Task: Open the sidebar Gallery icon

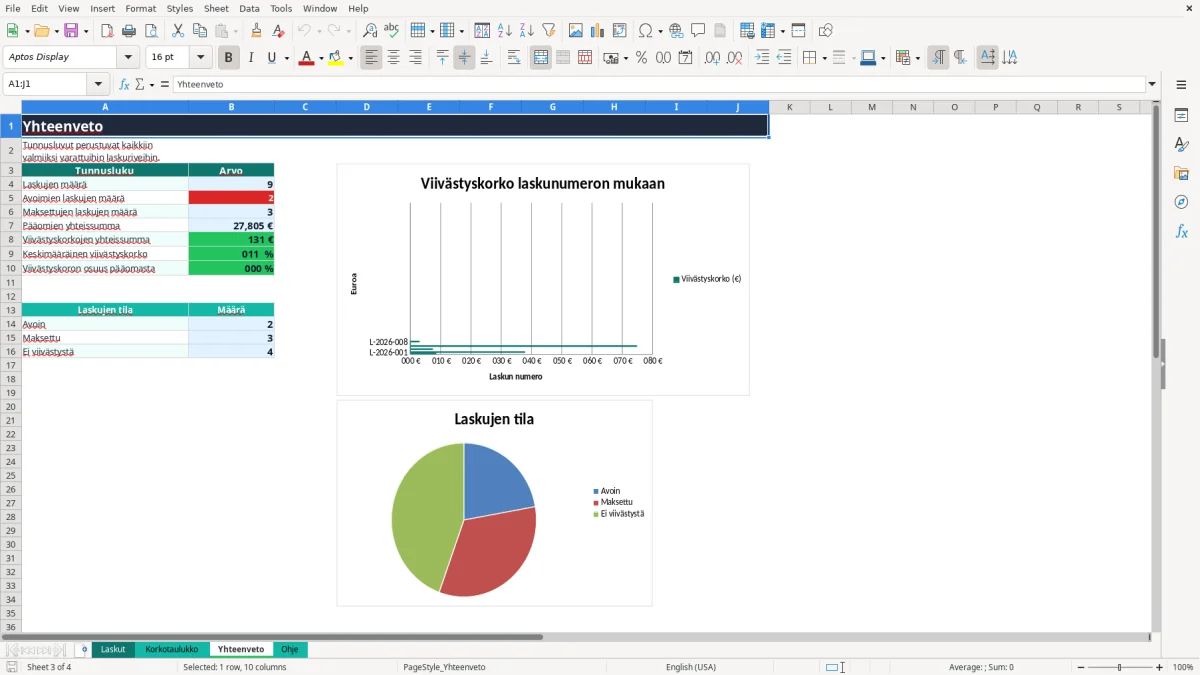Action: point(1181,173)
